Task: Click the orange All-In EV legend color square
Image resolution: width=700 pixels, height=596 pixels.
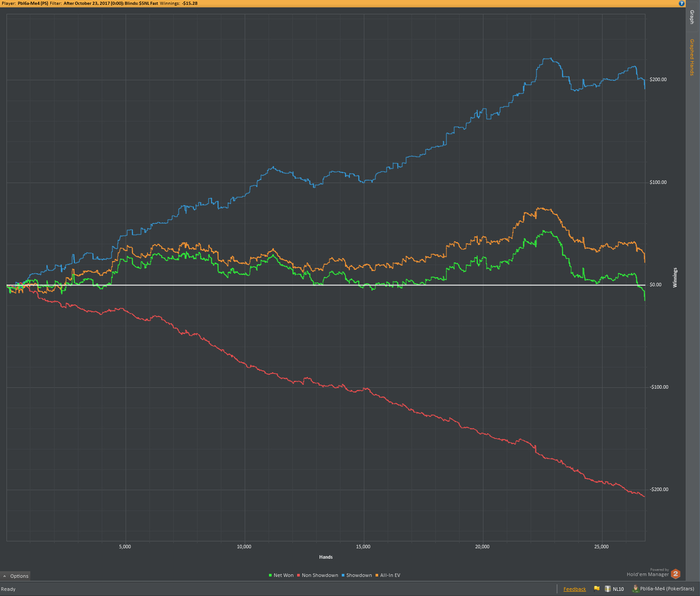Action: 377,575
